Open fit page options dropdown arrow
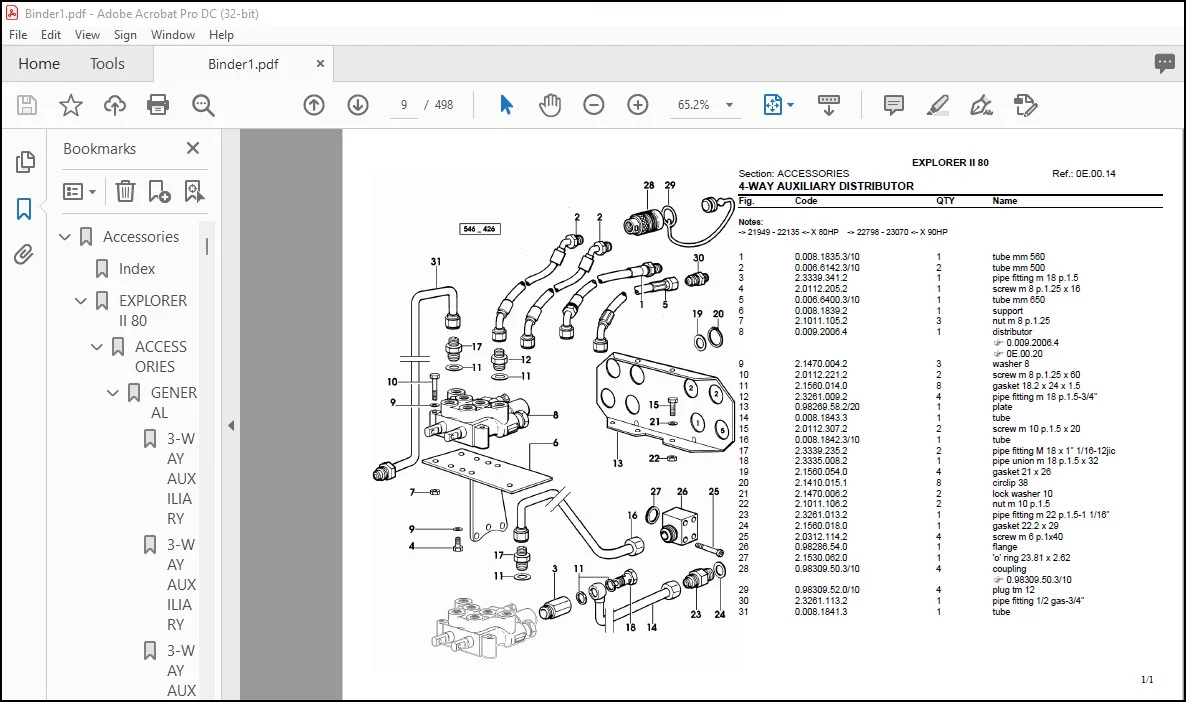Screen dimensions: 1186x702 [790, 105]
